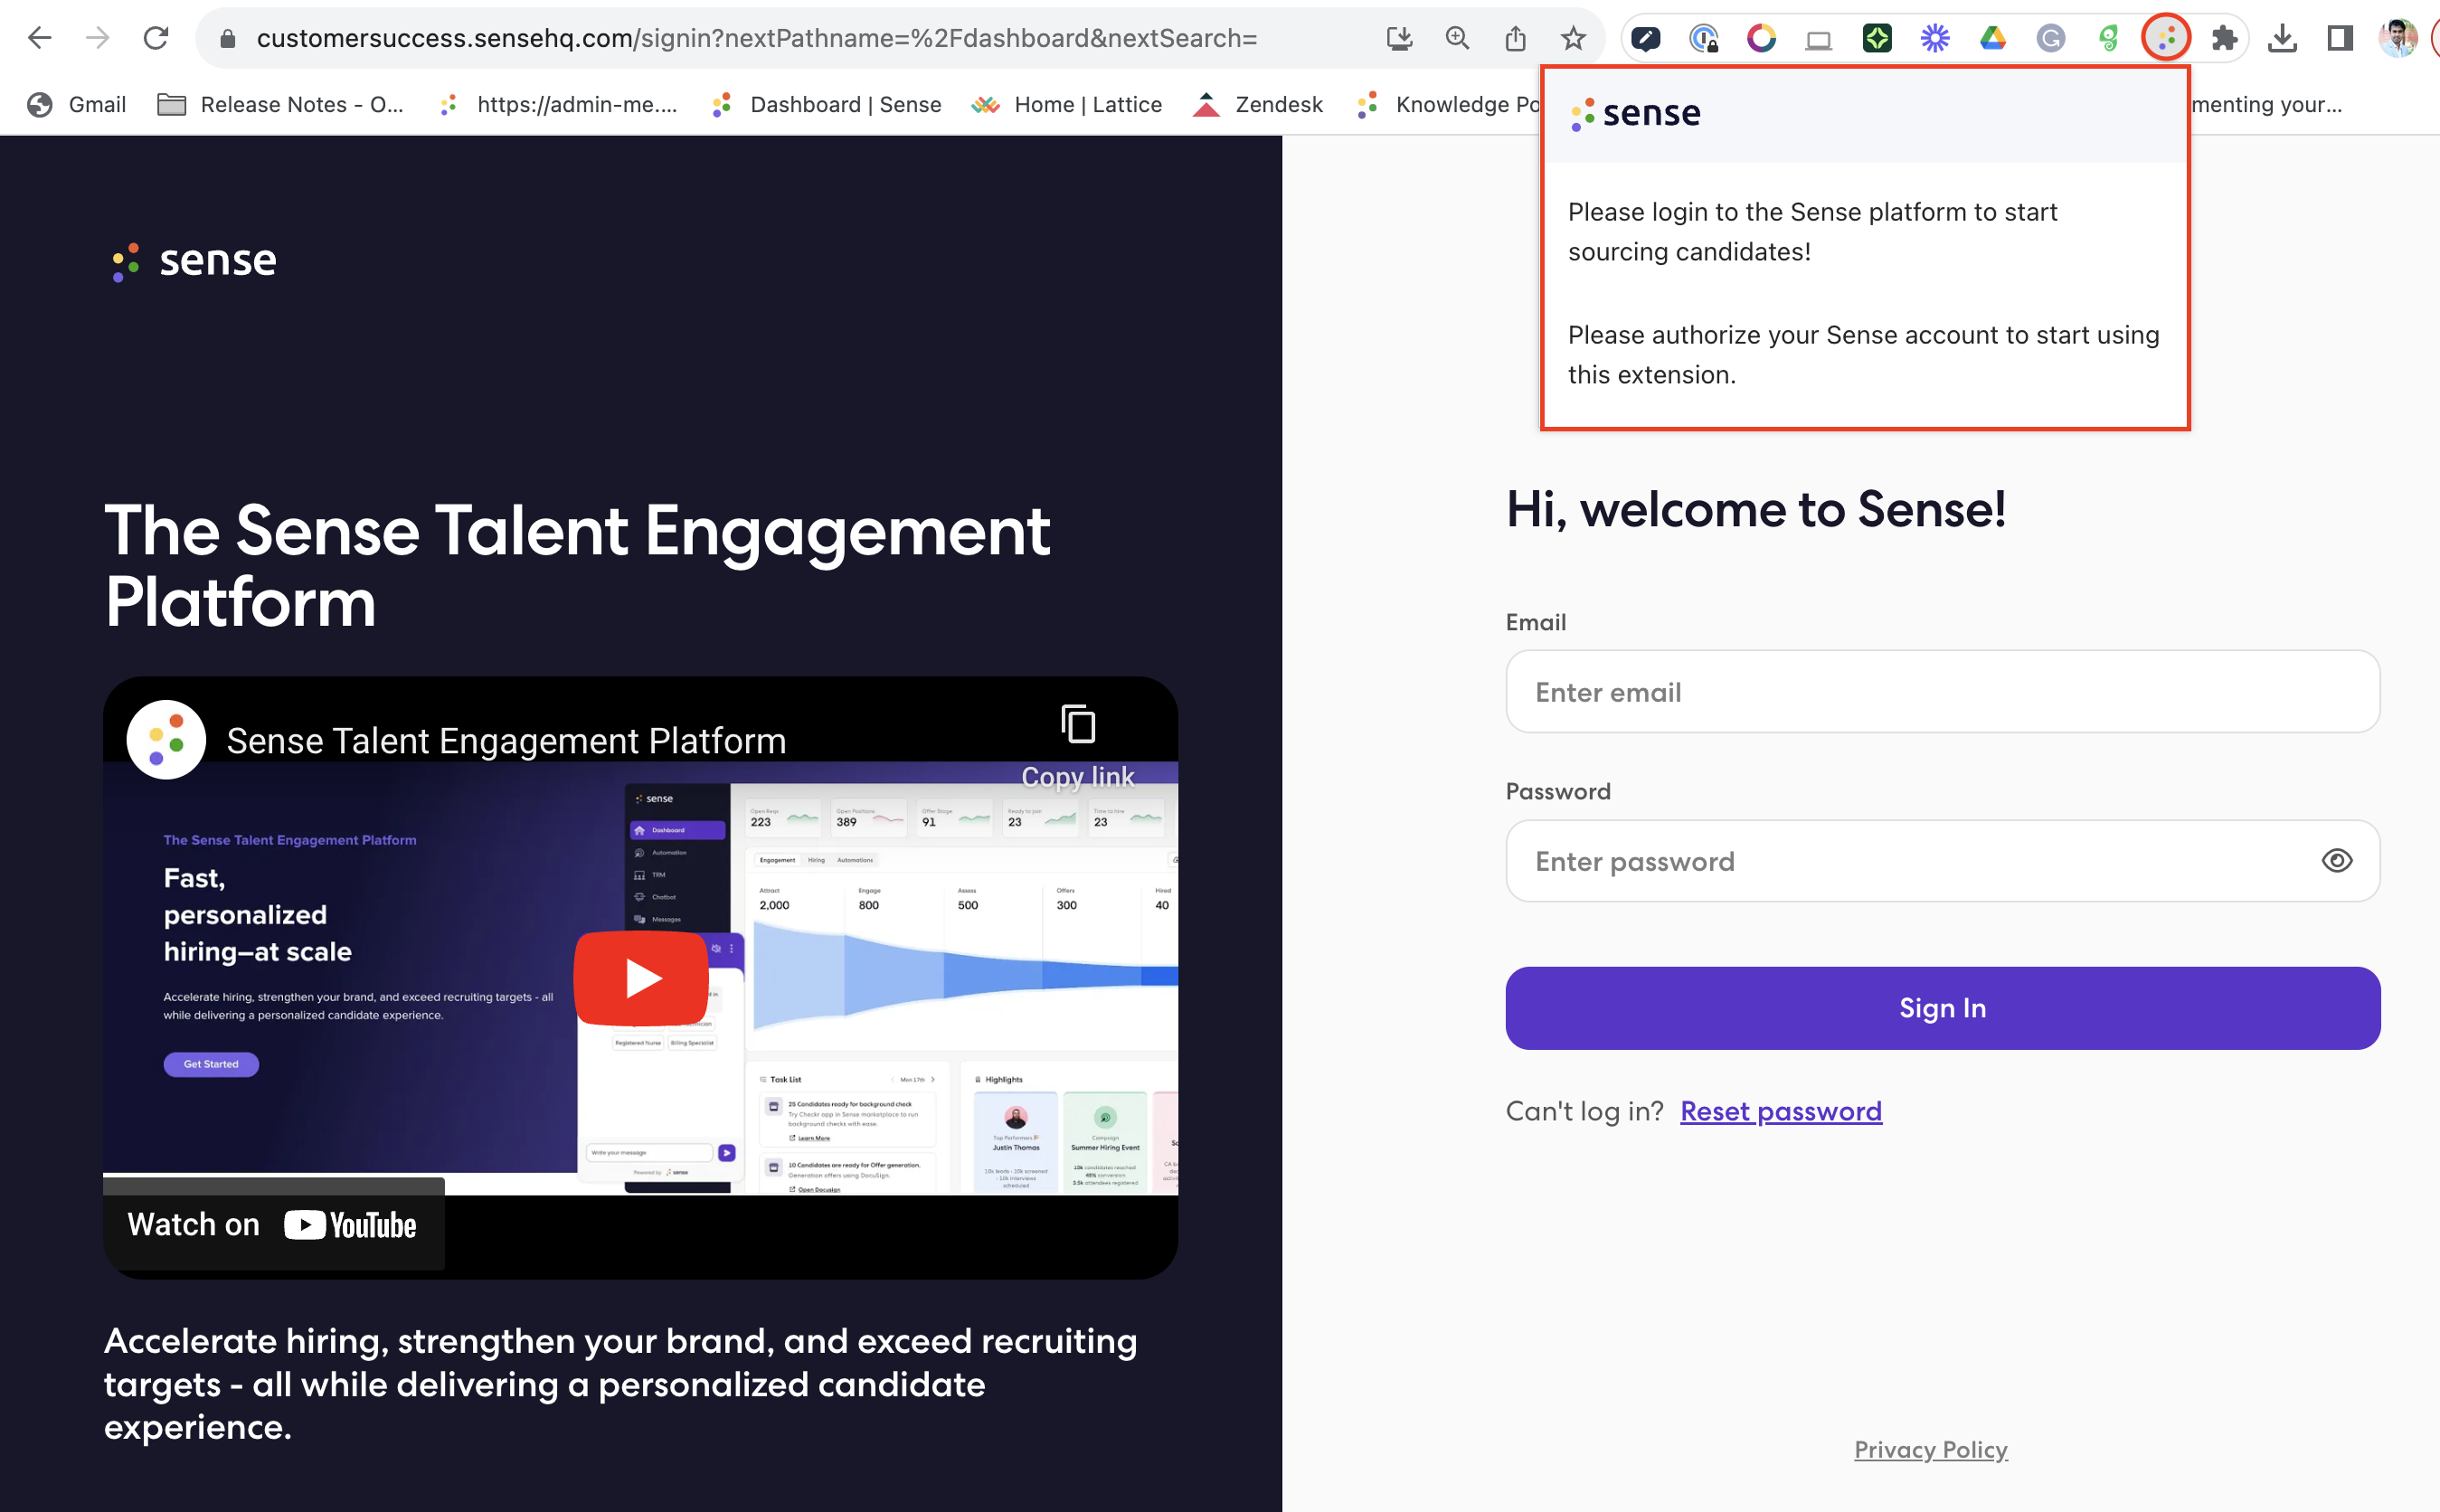Click the install app icon in address bar
Viewport: 2440px width, 1512px height.
[1399, 39]
